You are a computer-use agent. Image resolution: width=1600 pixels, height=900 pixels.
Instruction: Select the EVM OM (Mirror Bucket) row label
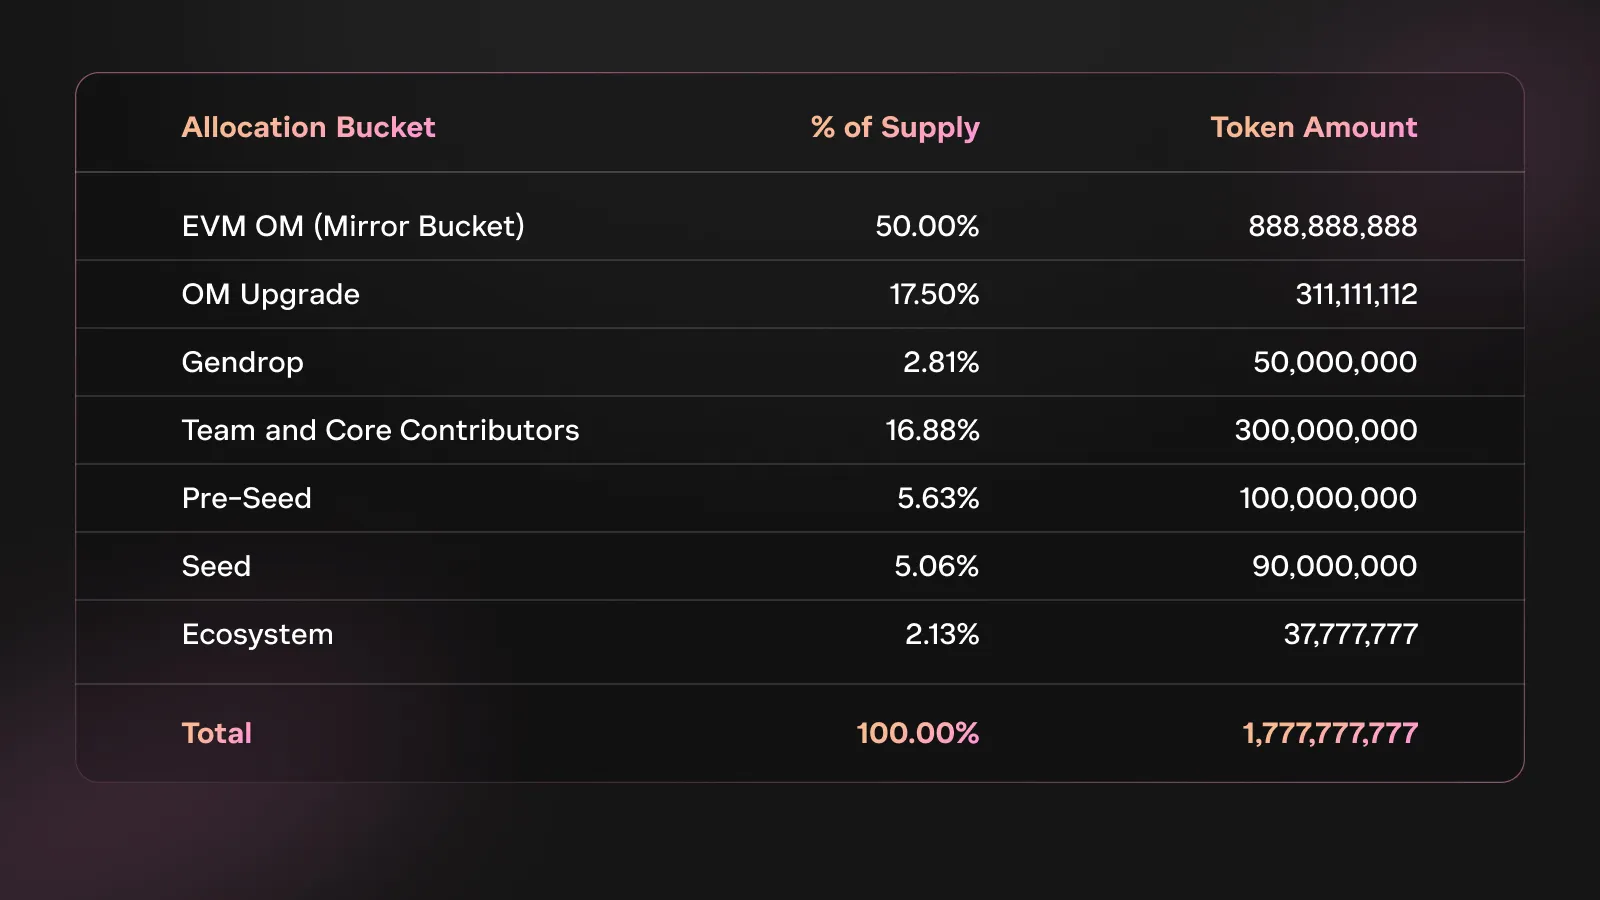[x=353, y=226]
